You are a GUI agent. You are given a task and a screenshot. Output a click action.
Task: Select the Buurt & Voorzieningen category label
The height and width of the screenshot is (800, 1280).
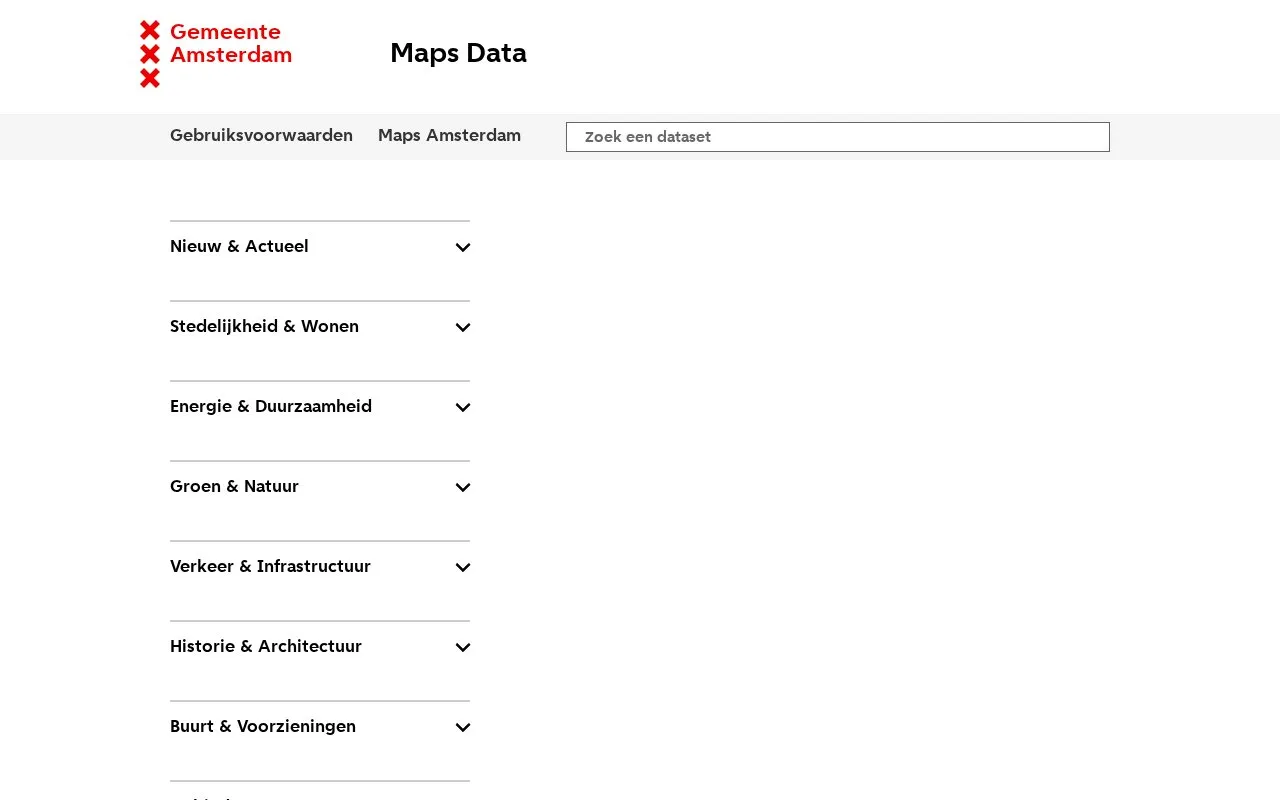[x=263, y=726]
